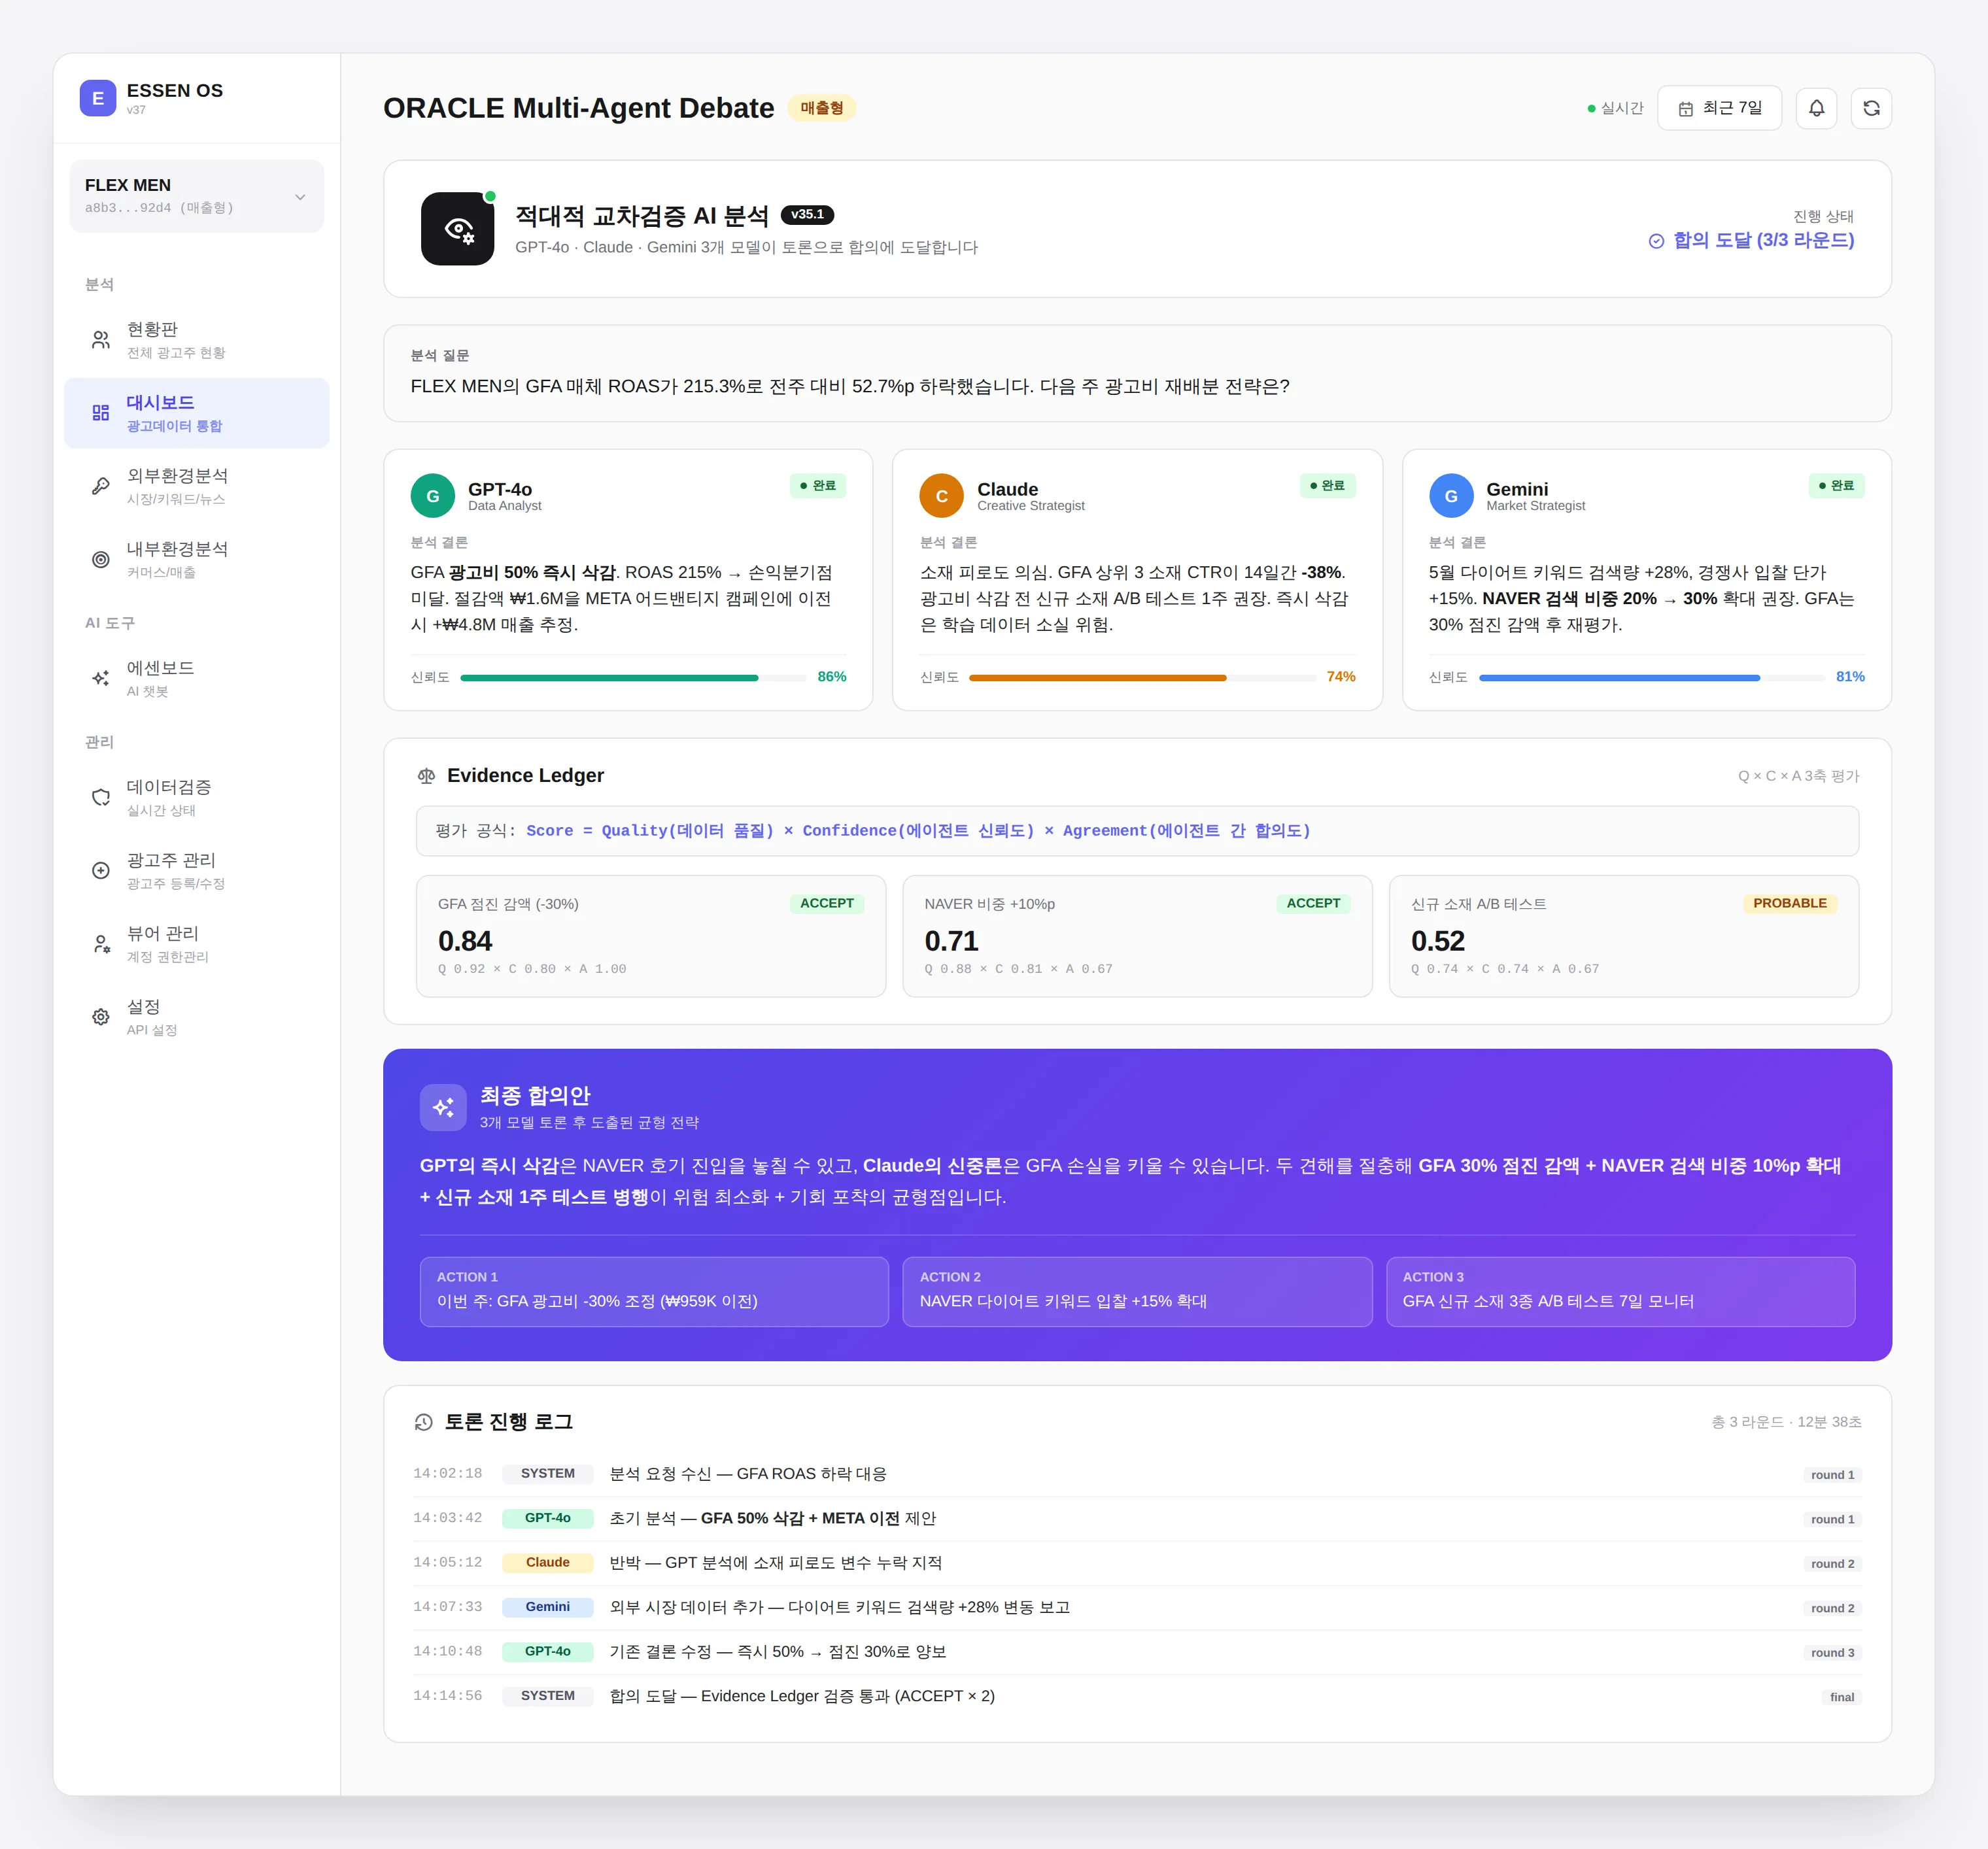Click the 토론 진행 로그 history icon

point(424,1422)
